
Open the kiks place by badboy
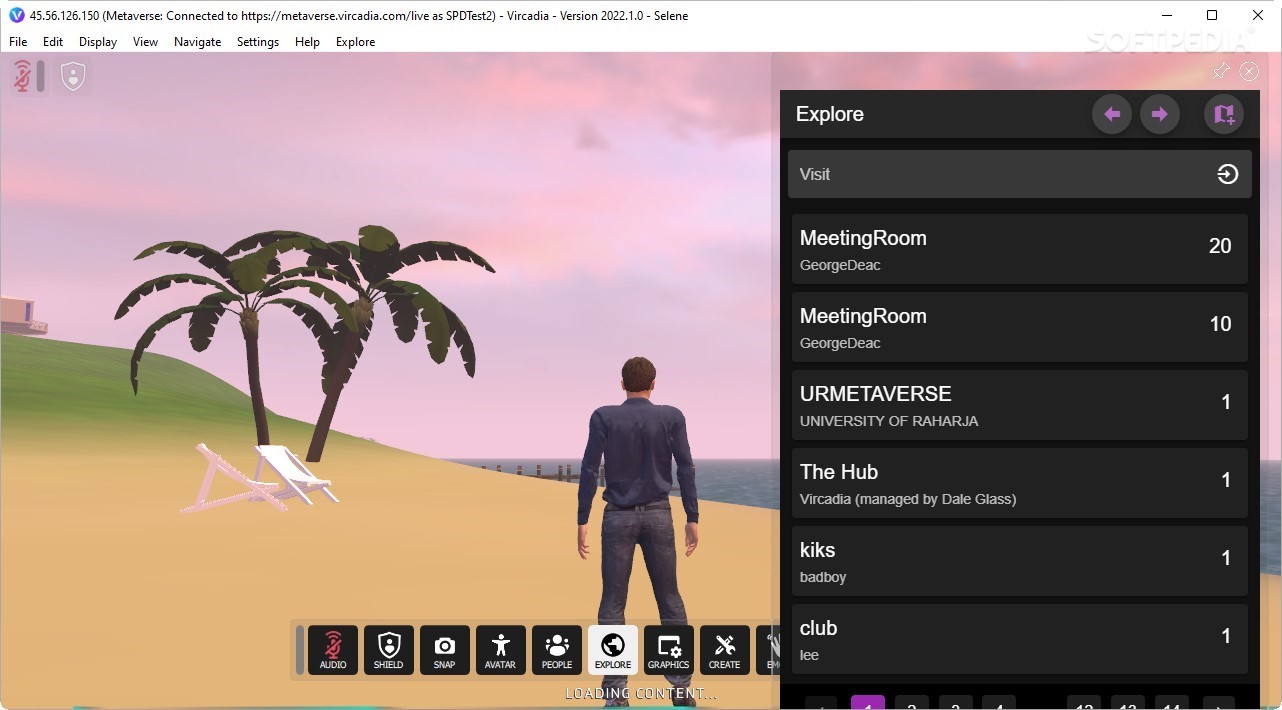point(1020,561)
